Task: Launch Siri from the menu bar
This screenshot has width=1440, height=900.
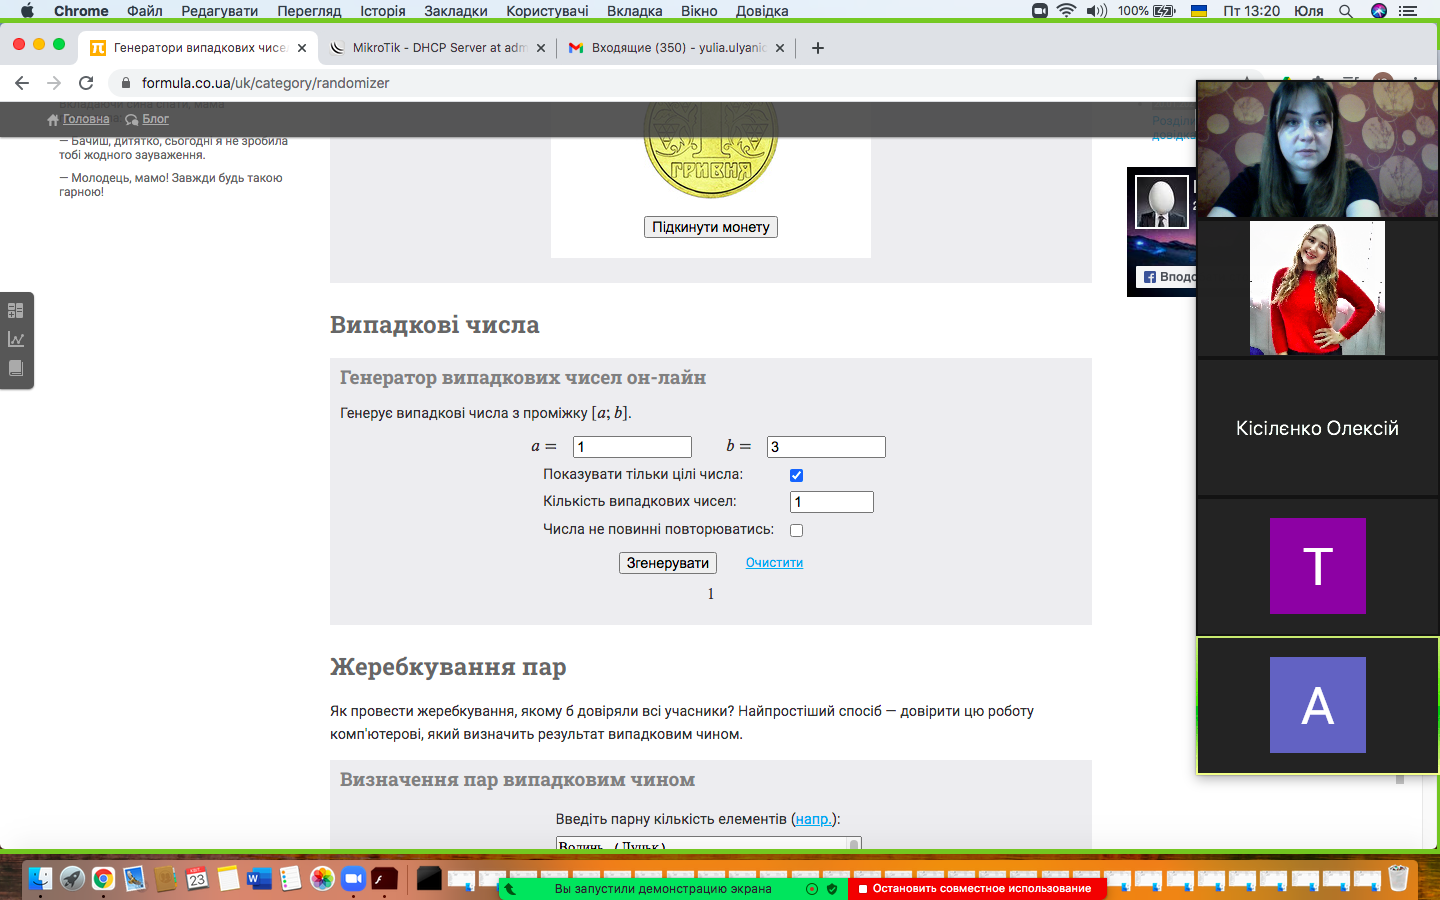Action: tap(1379, 11)
